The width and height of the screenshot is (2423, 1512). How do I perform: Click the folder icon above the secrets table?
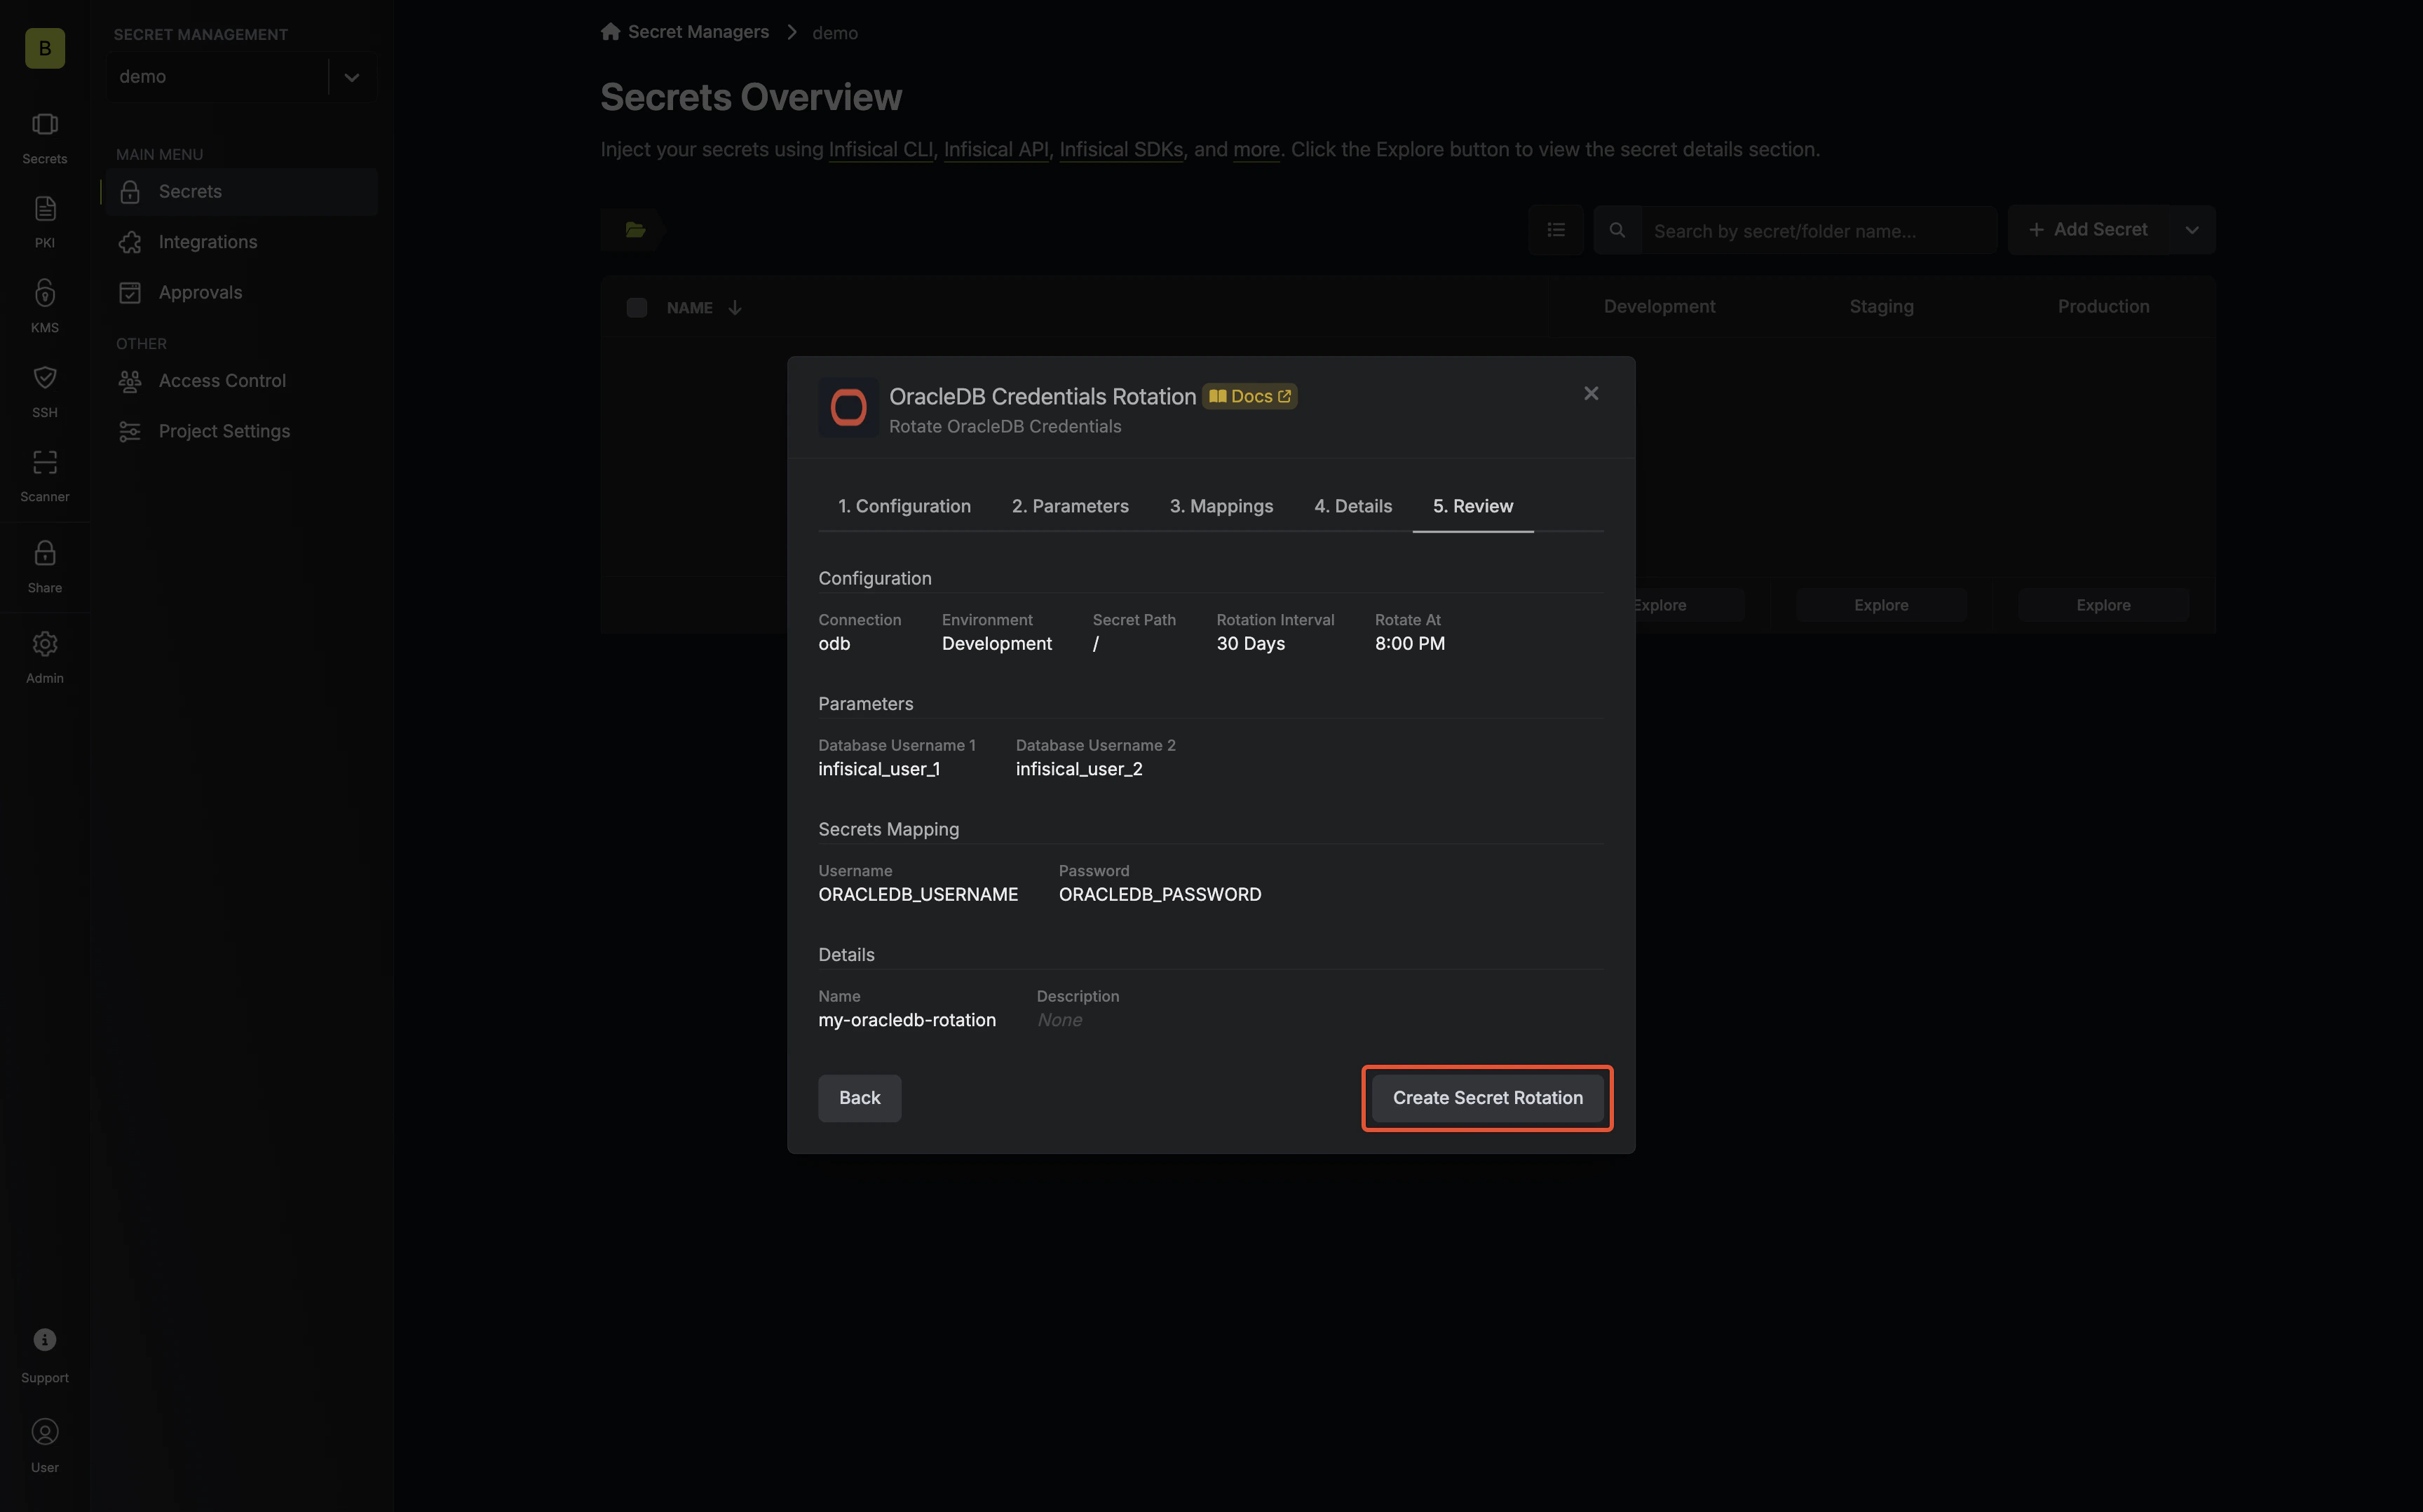635,230
